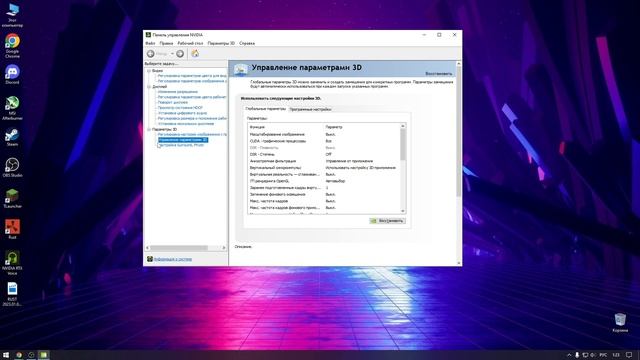Open Chrome from the taskbar
Viewport: 640px width, 360px height.
tap(19, 355)
